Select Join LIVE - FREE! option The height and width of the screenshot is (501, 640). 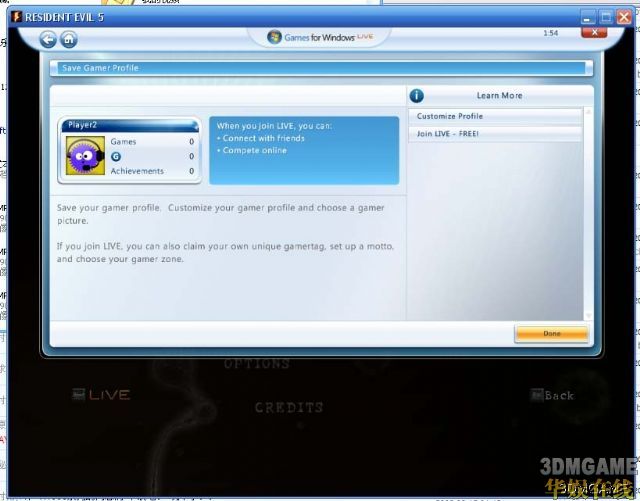pyautogui.click(x=495, y=134)
